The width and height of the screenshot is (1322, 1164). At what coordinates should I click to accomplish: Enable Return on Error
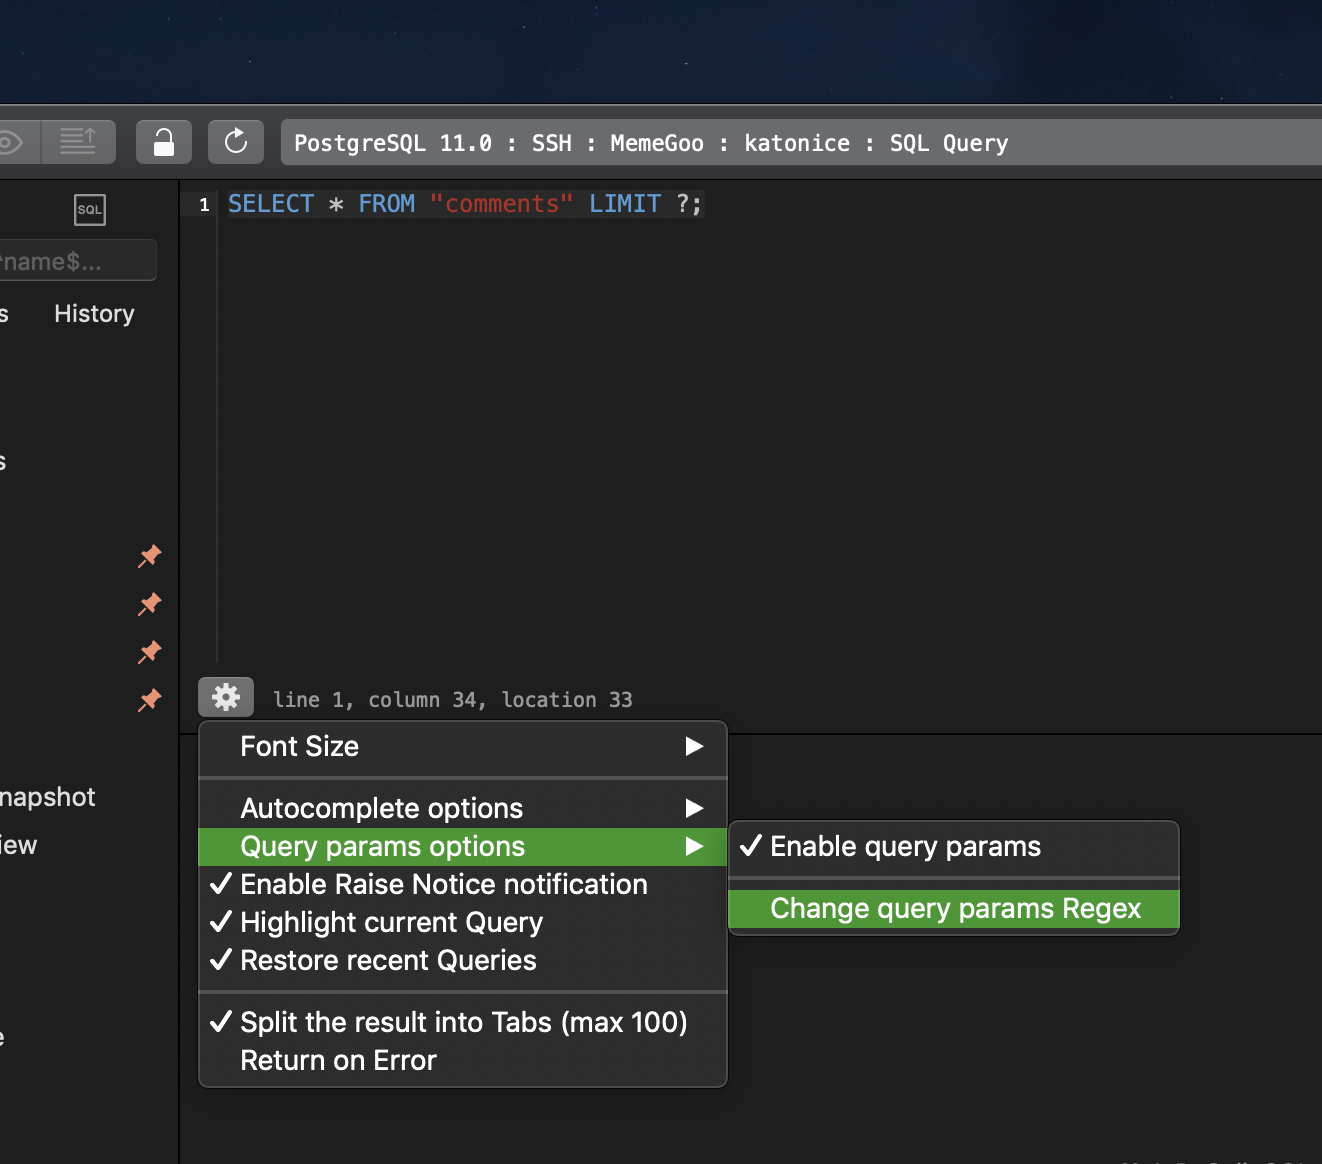338,1060
